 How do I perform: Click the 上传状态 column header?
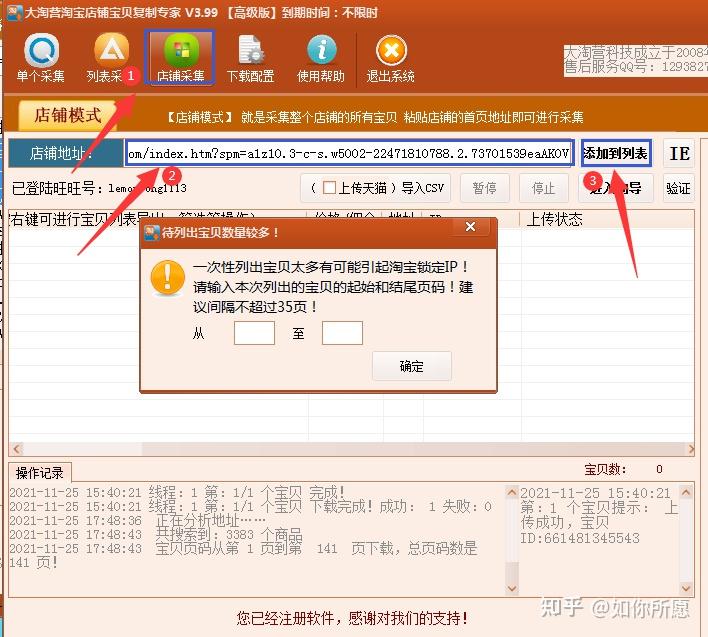[x=555, y=219]
